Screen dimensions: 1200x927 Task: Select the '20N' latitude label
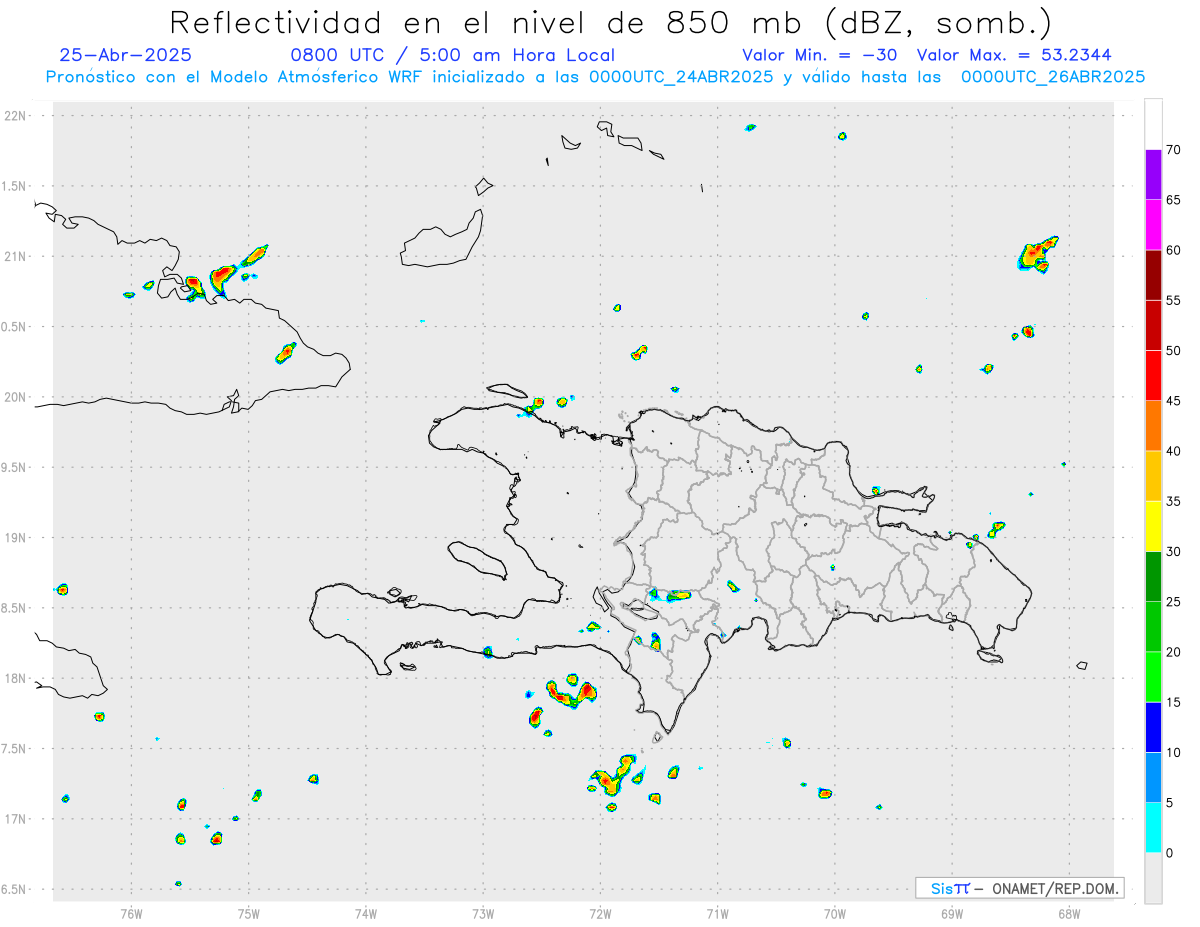click(x=17, y=397)
